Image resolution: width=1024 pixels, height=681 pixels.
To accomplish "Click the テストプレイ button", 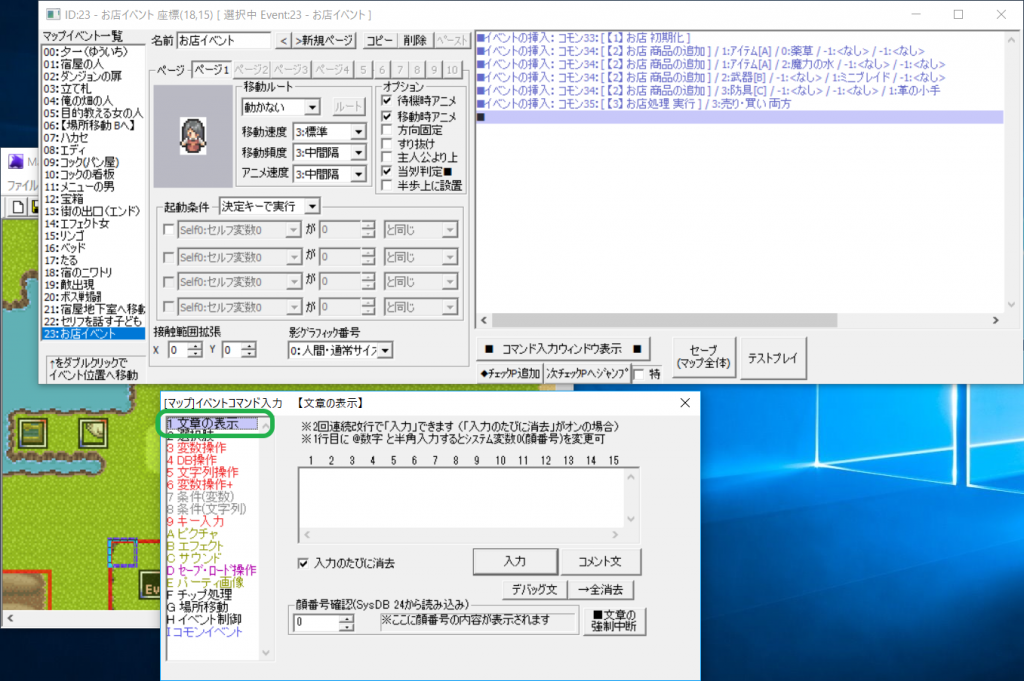I will [x=775, y=358].
